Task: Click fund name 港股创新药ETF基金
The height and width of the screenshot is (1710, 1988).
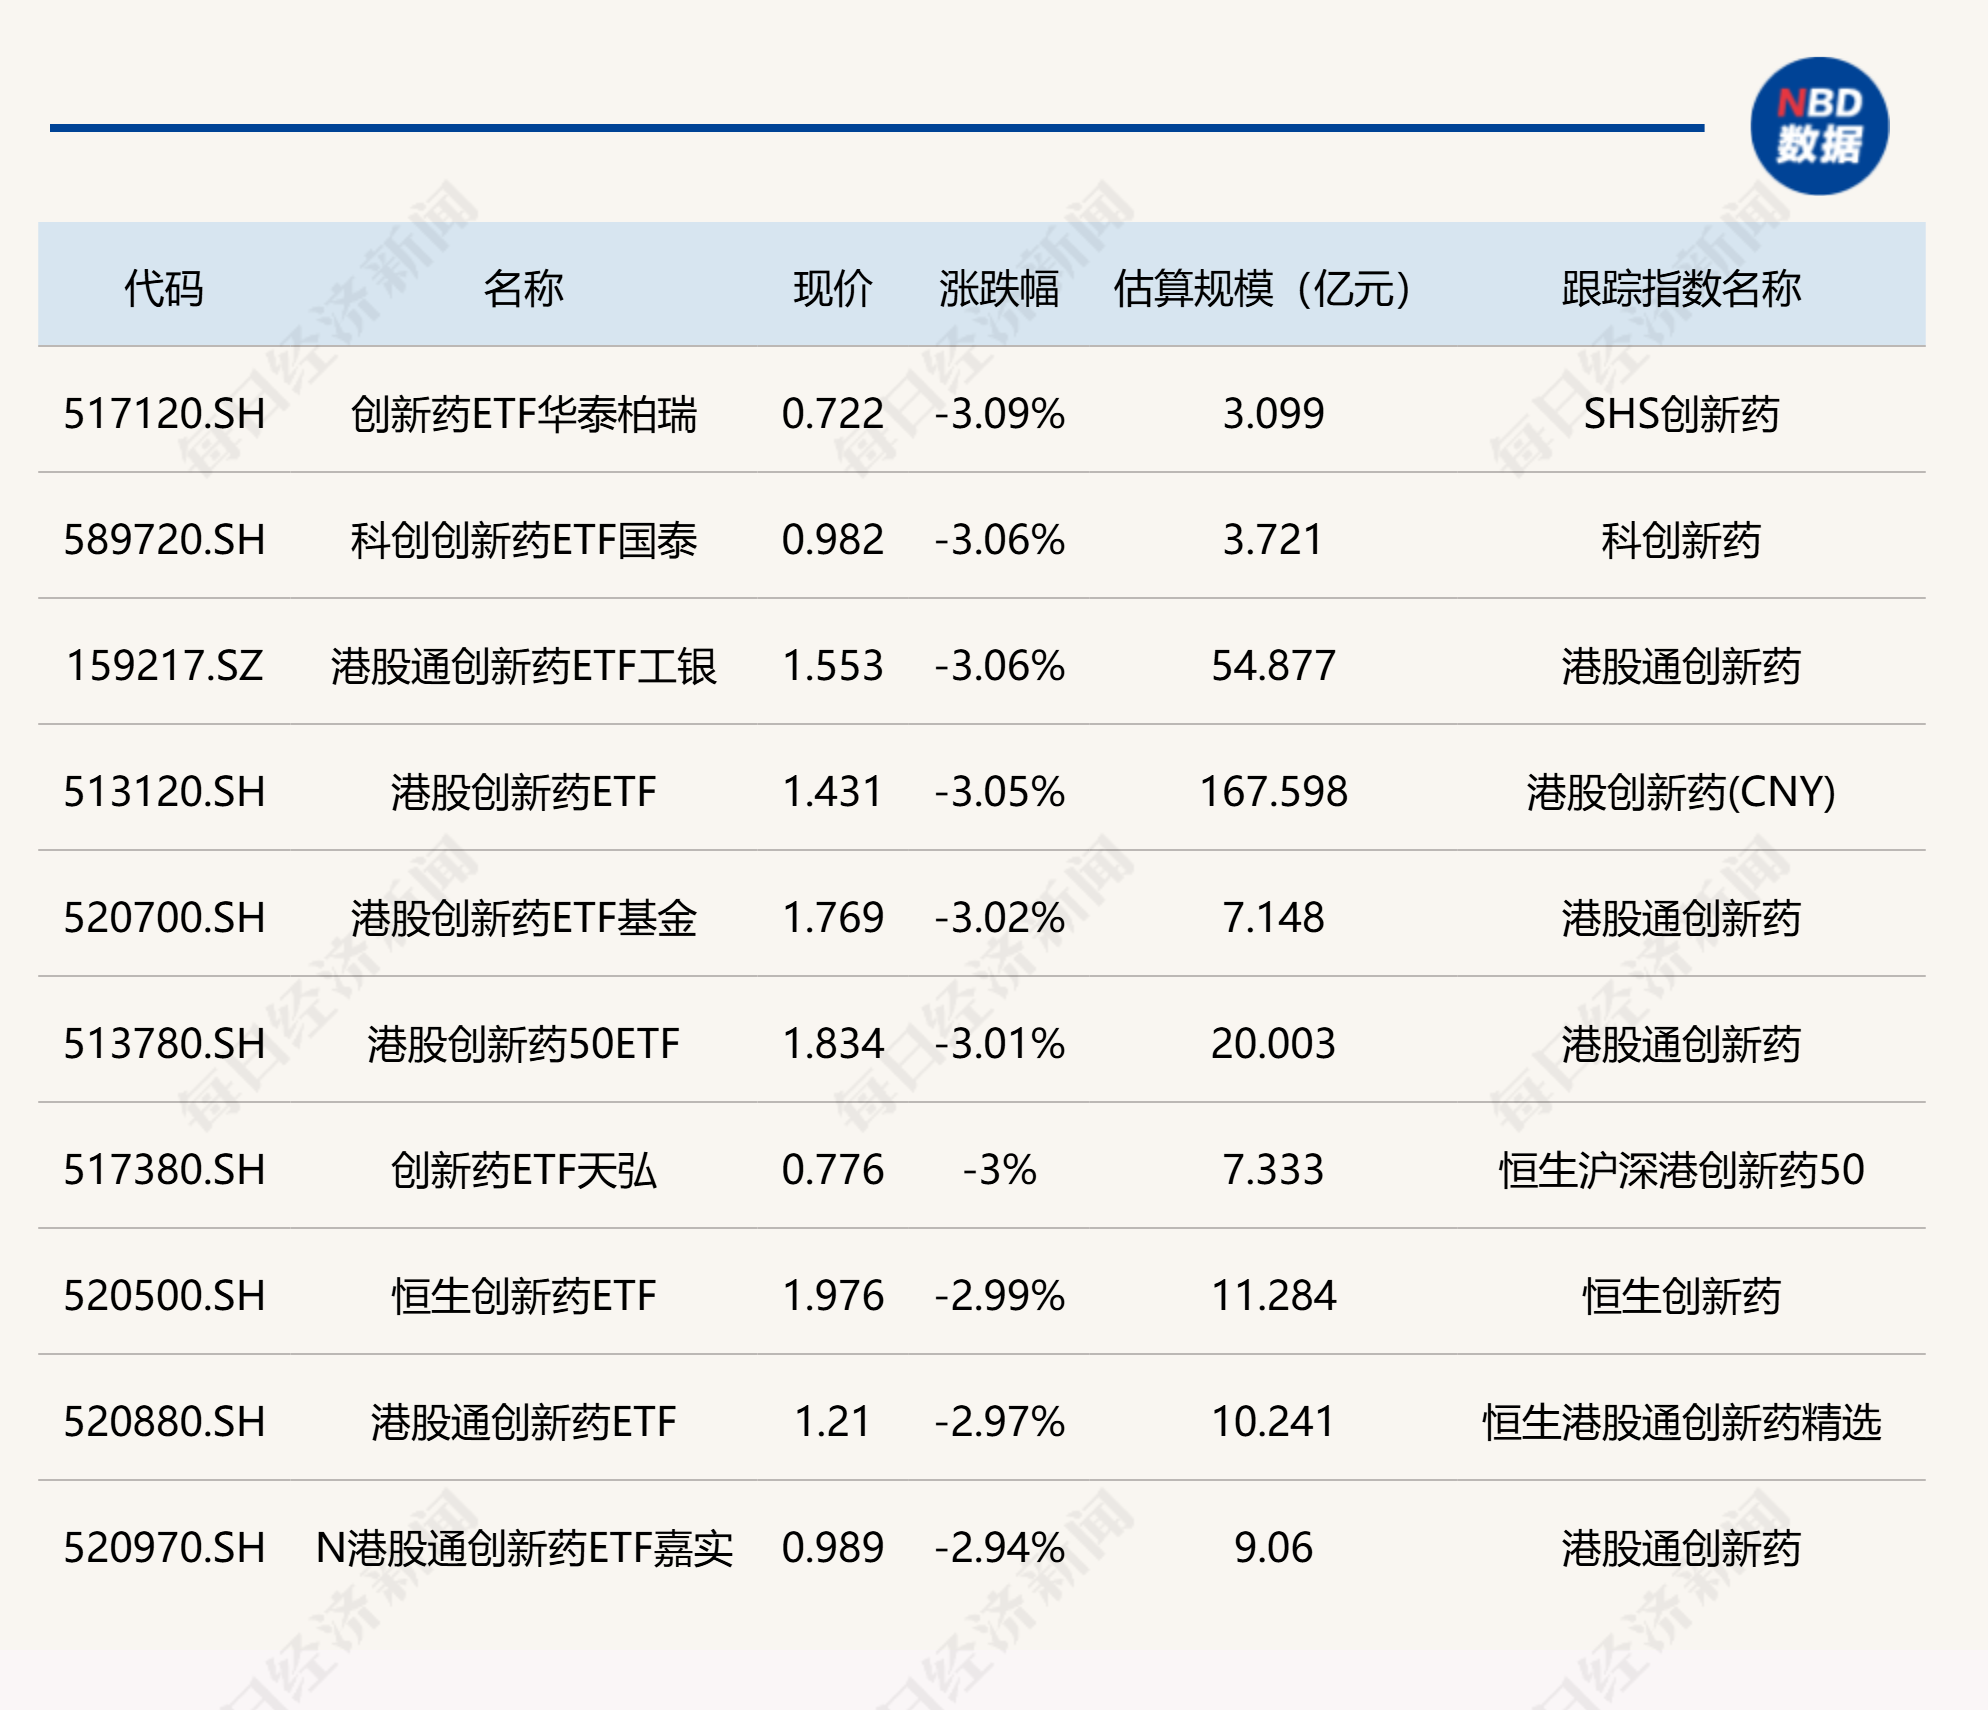Action: pyautogui.click(x=523, y=918)
